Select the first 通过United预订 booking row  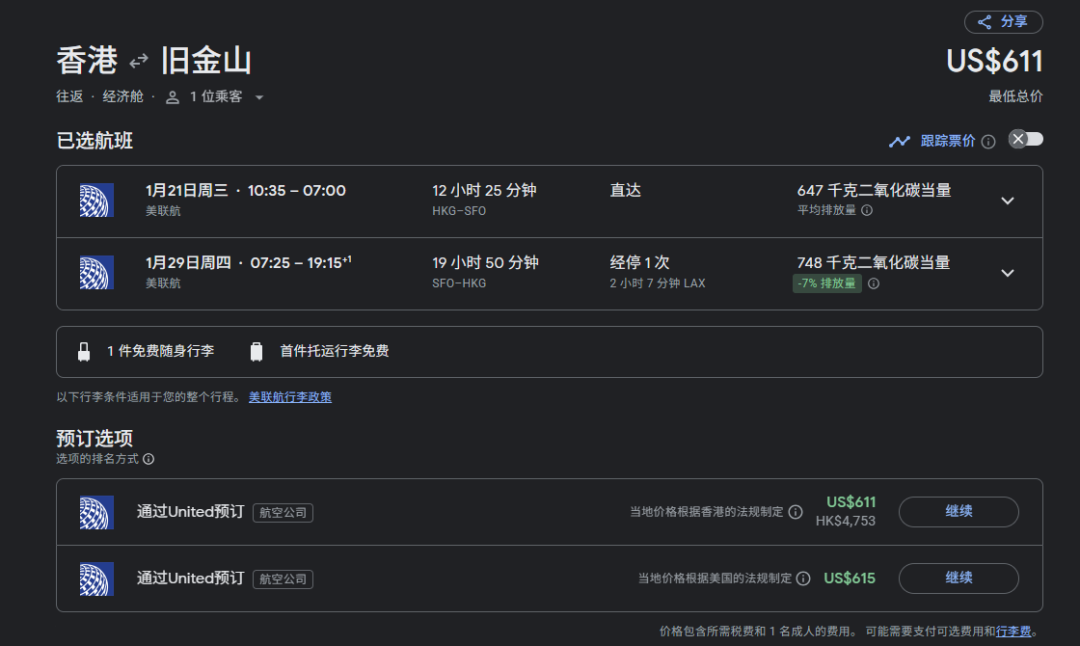[190, 512]
